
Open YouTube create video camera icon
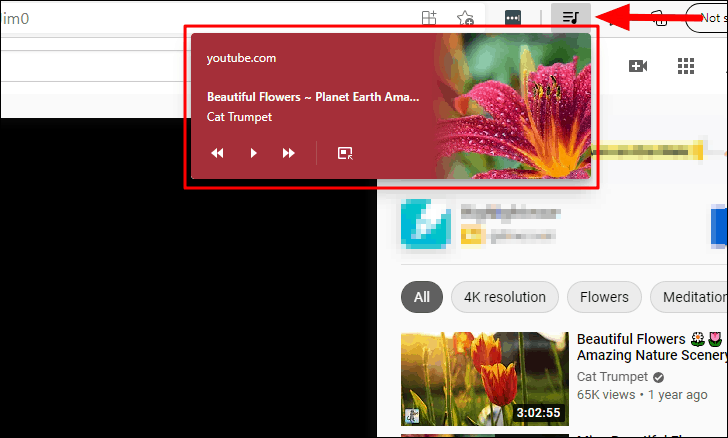[638, 66]
